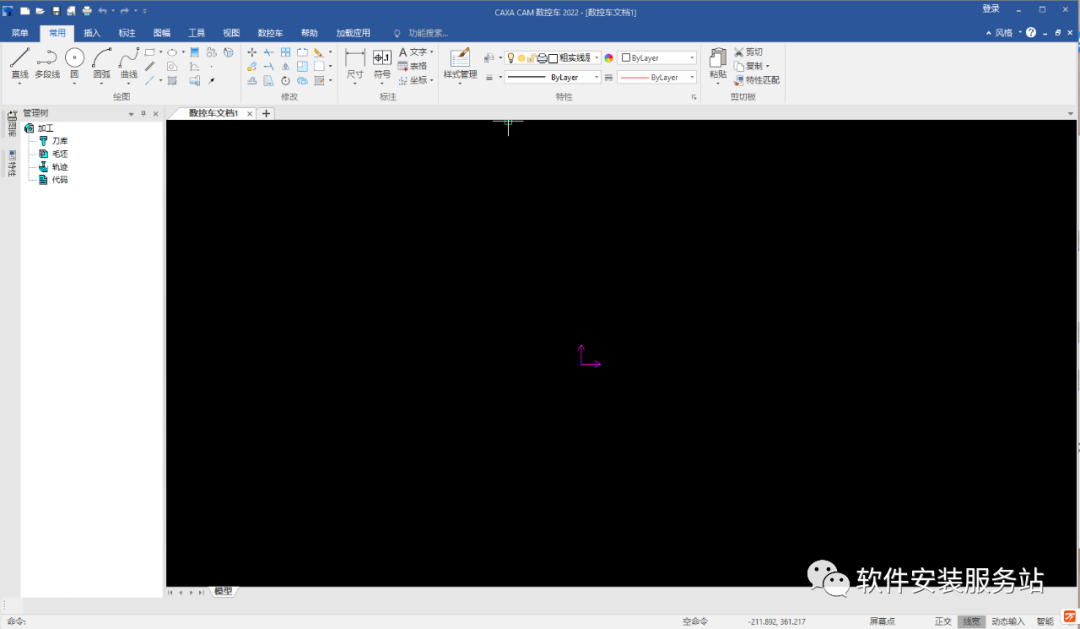The image size is (1080, 629).
Task: Click the 登录 login link
Action: (990, 9)
